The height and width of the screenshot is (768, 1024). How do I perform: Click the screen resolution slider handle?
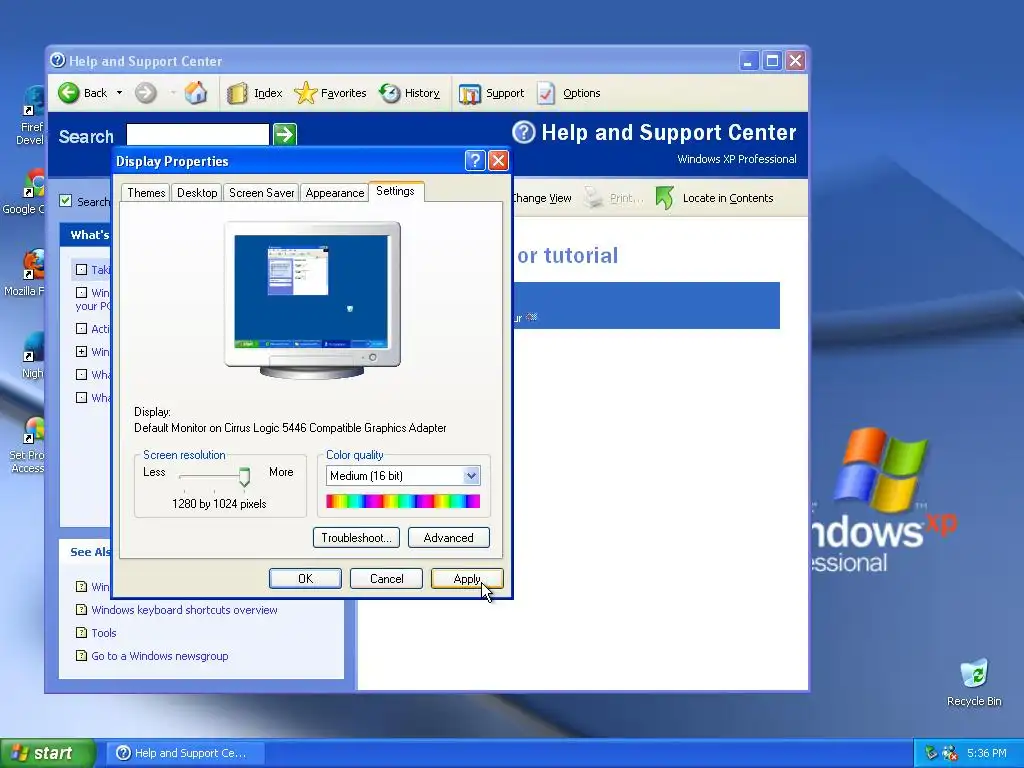244,477
